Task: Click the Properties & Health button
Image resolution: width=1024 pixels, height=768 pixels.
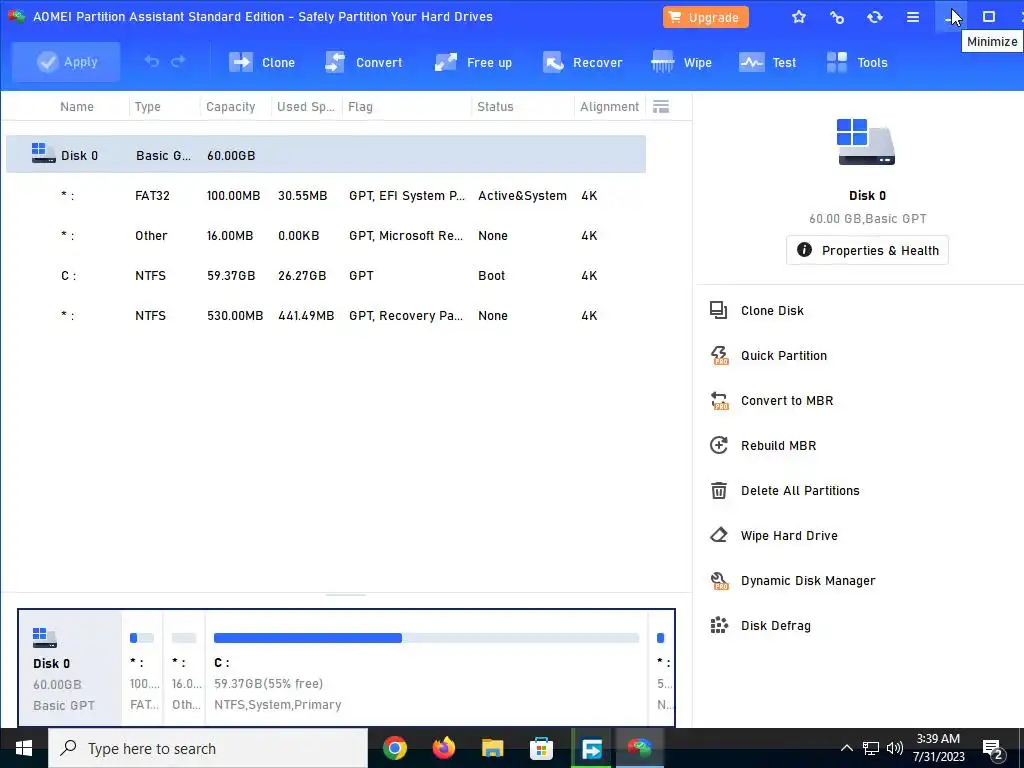Action: [x=867, y=250]
